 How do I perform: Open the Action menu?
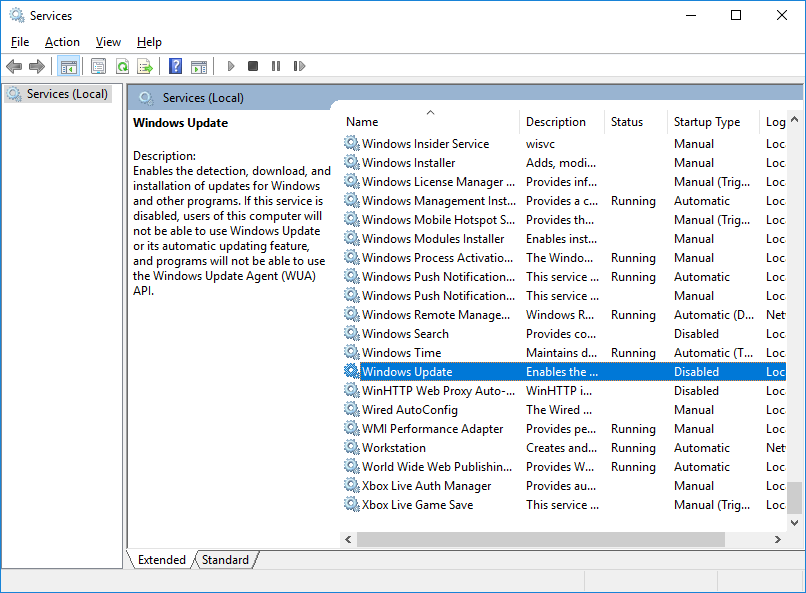click(62, 42)
